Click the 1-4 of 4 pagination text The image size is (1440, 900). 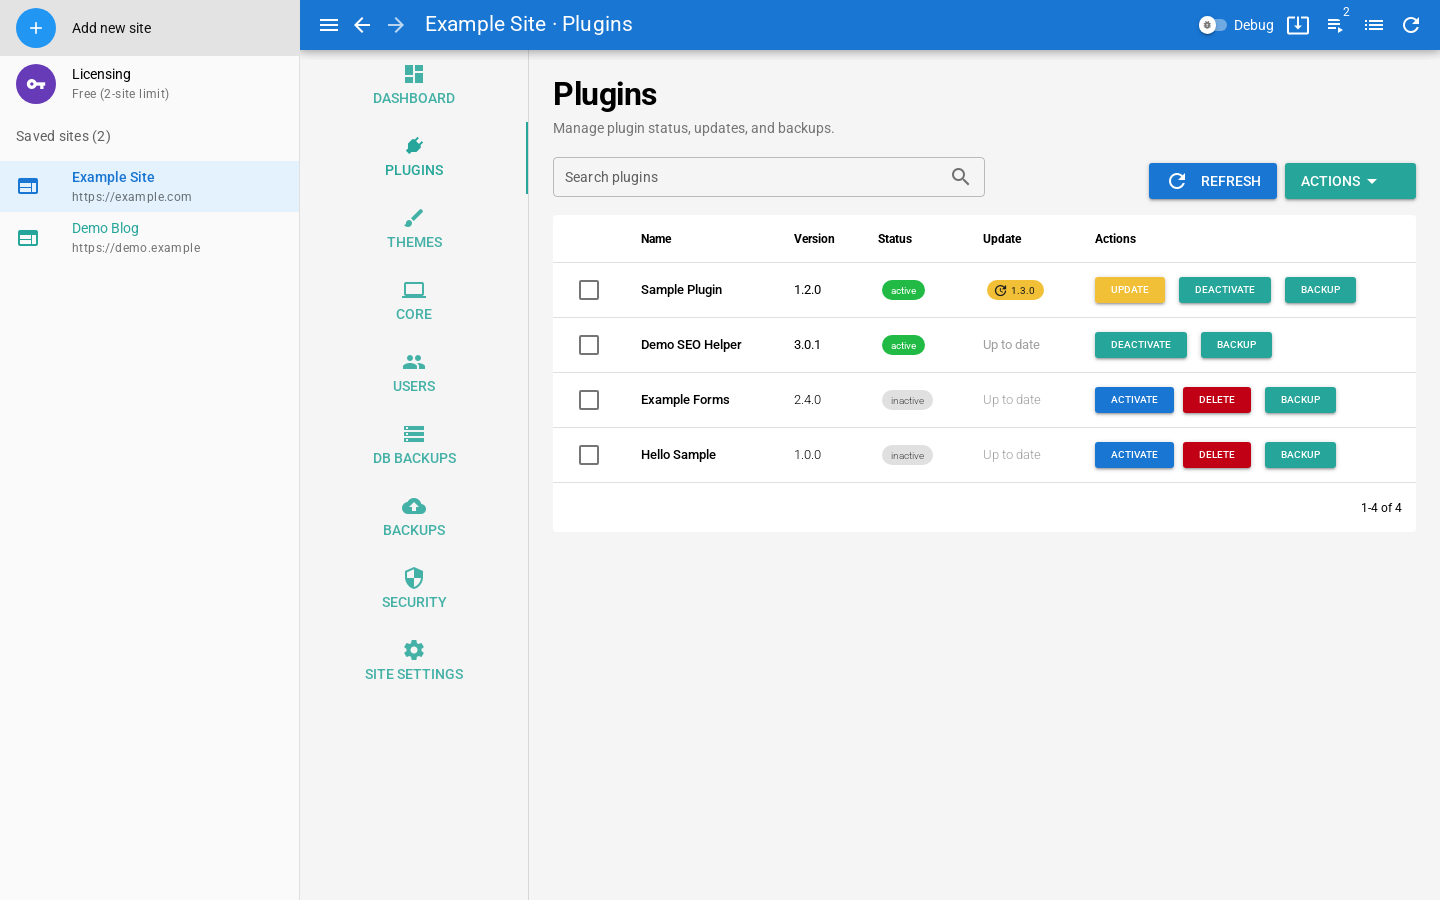[x=1381, y=508]
